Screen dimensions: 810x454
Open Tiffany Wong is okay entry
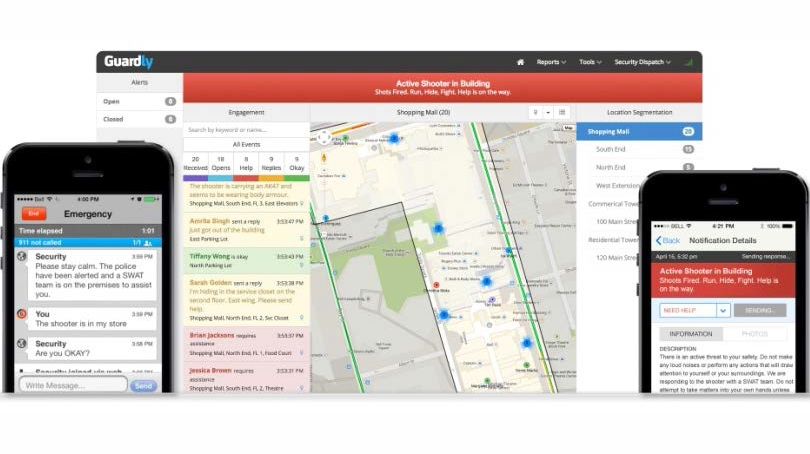click(x=246, y=261)
